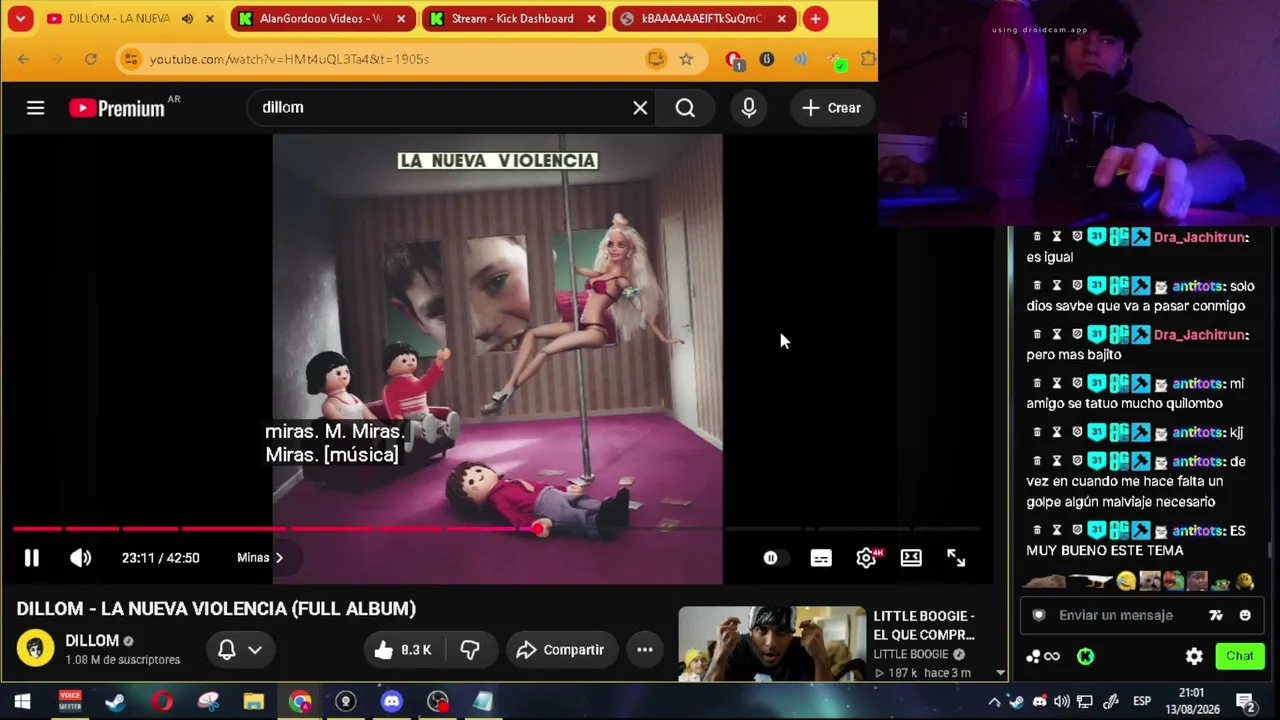Delete antitots' ES MUY BUENO ESTE TEMA message
1280x720 pixels.
click(1037, 530)
